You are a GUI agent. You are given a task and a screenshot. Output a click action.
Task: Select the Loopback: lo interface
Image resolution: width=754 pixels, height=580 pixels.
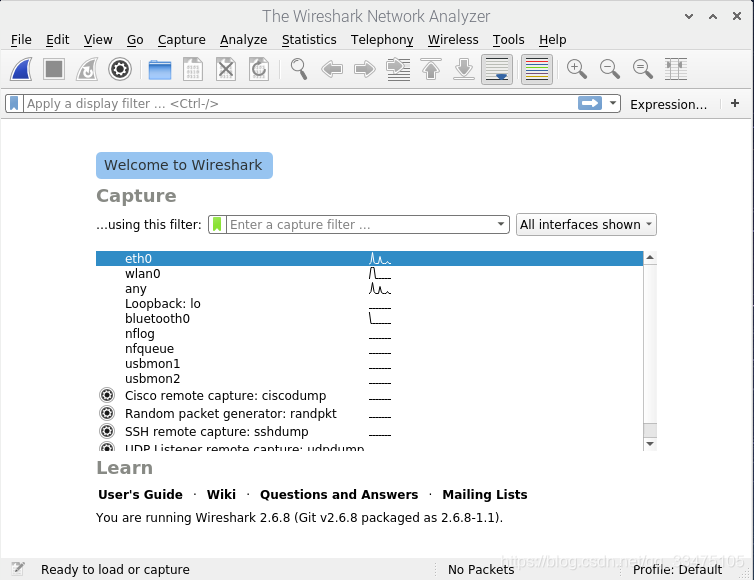pos(369,303)
